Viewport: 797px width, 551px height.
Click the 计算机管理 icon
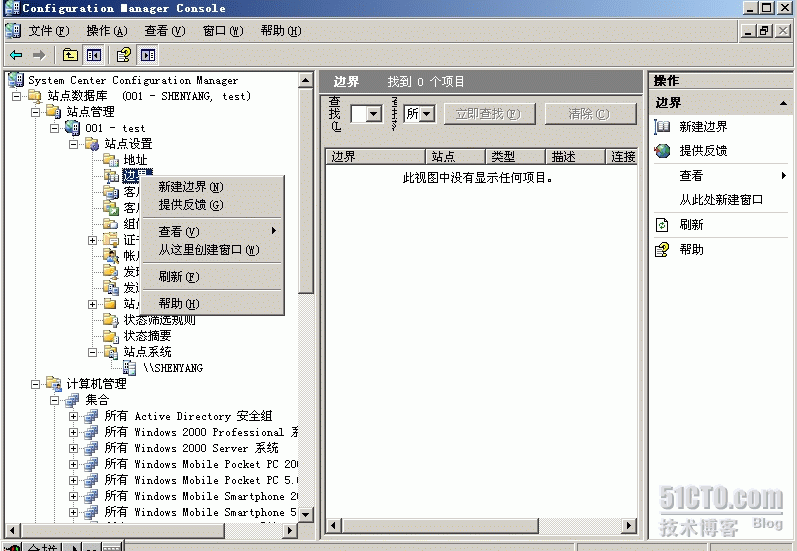pyautogui.click(x=54, y=384)
